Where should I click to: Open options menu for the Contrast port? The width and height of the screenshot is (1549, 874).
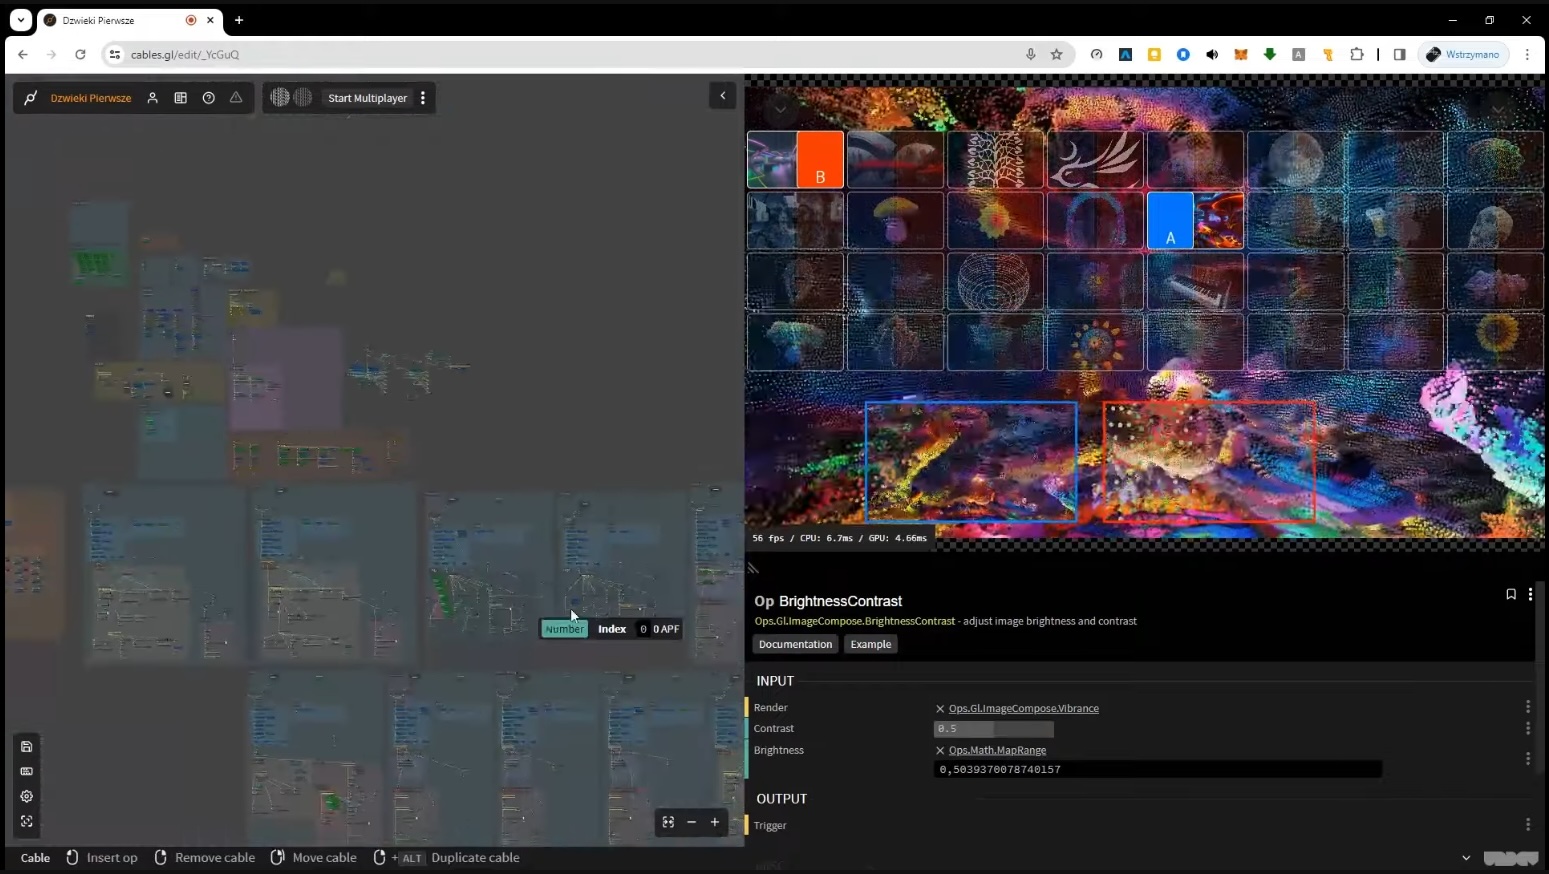coord(1527,728)
